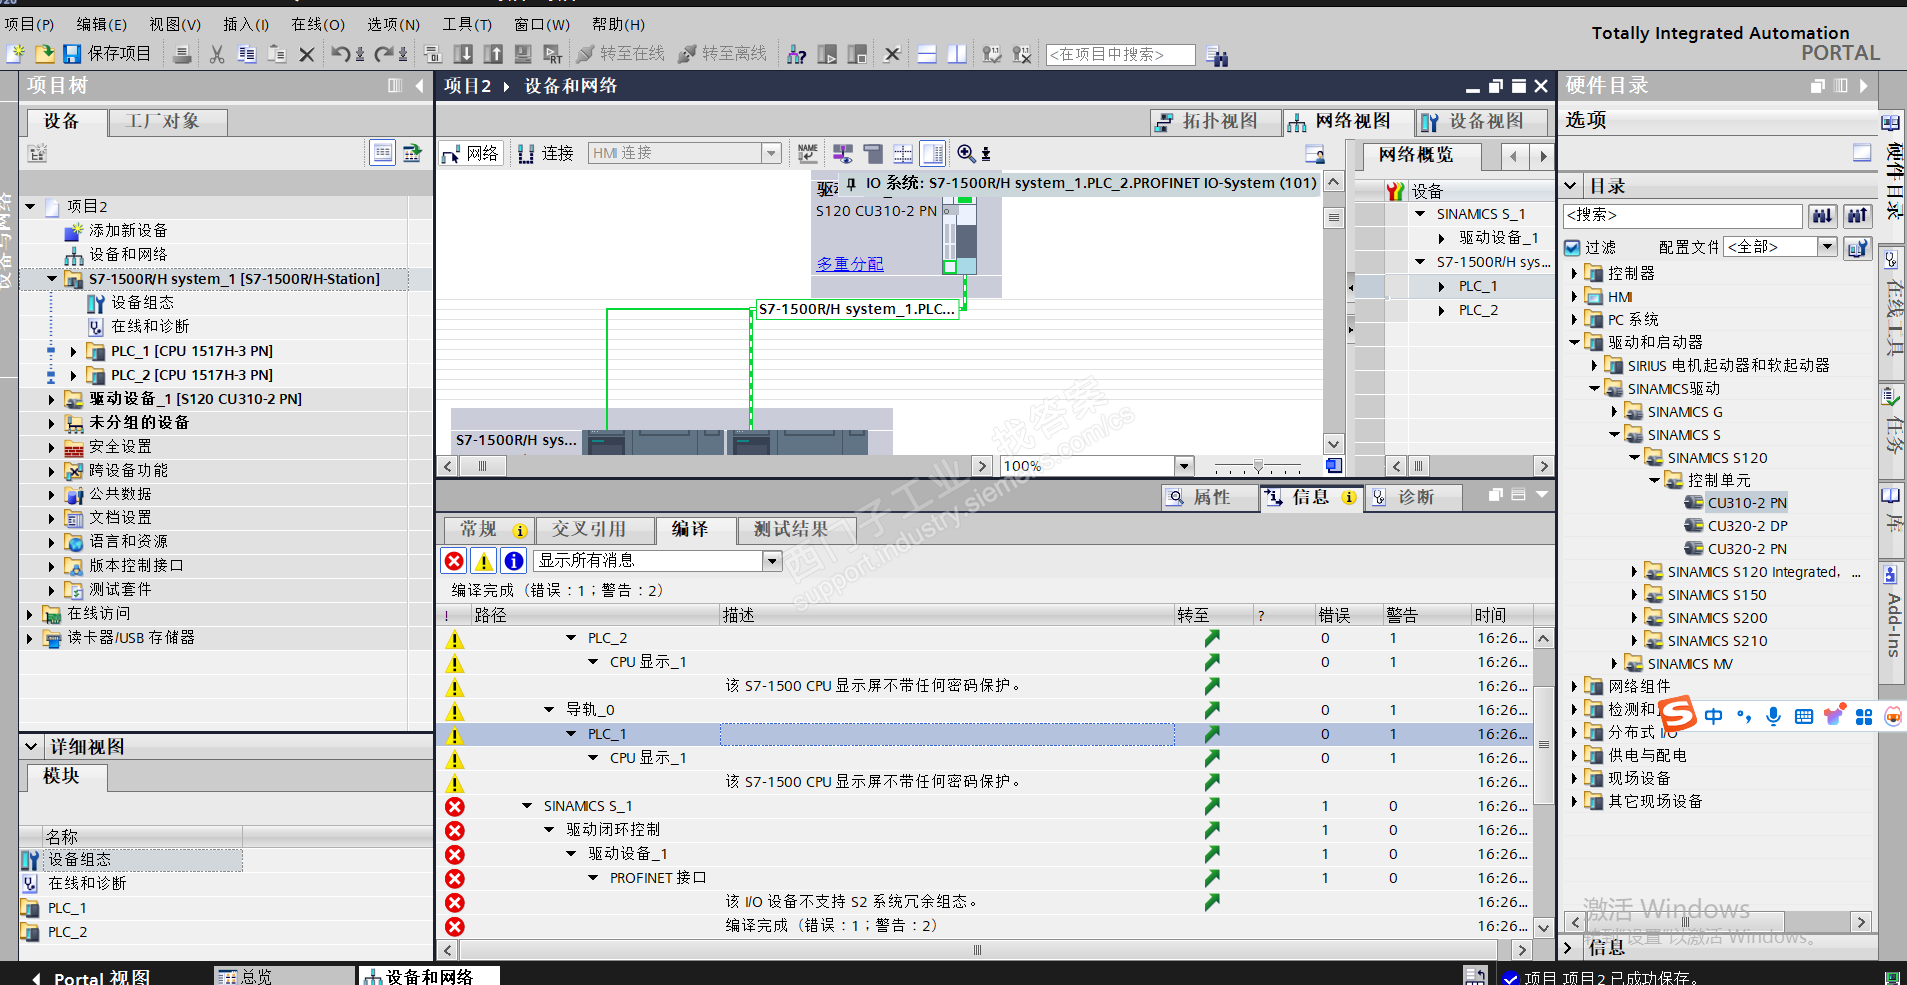Click the blue information filter icon

[514, 561]
